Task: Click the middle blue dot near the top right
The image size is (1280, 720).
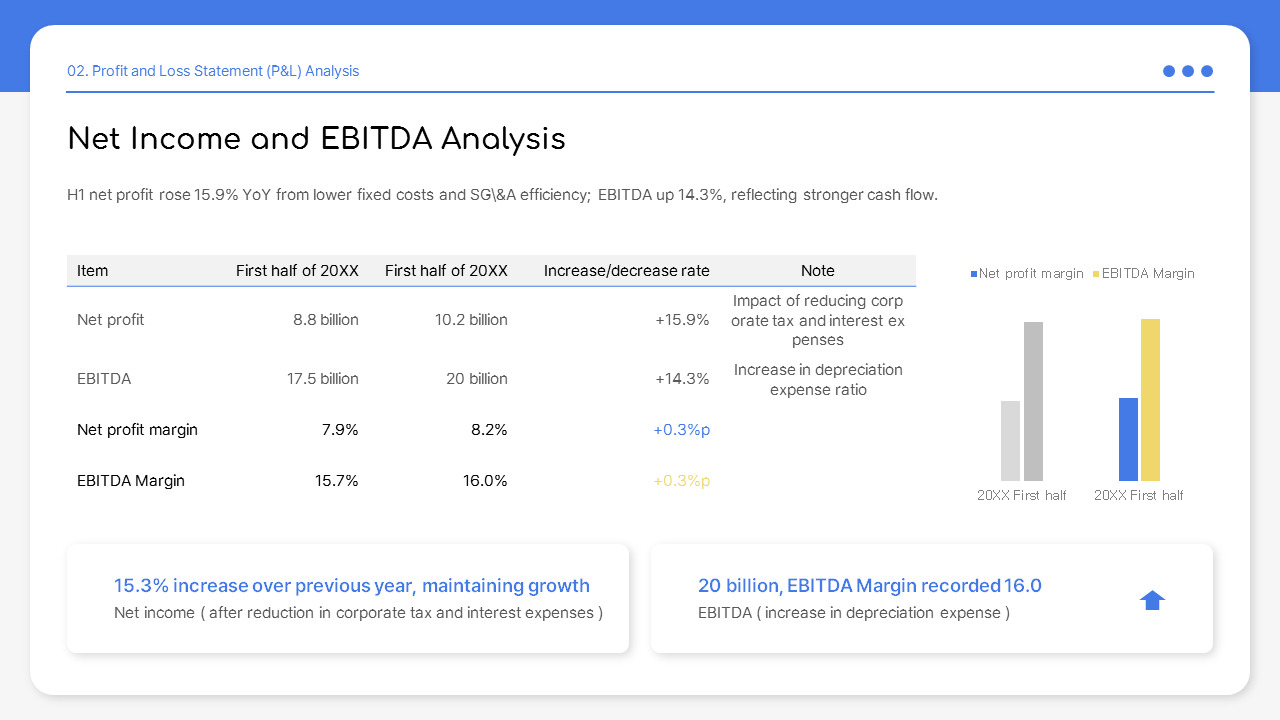Action: tap(1187, 71)
